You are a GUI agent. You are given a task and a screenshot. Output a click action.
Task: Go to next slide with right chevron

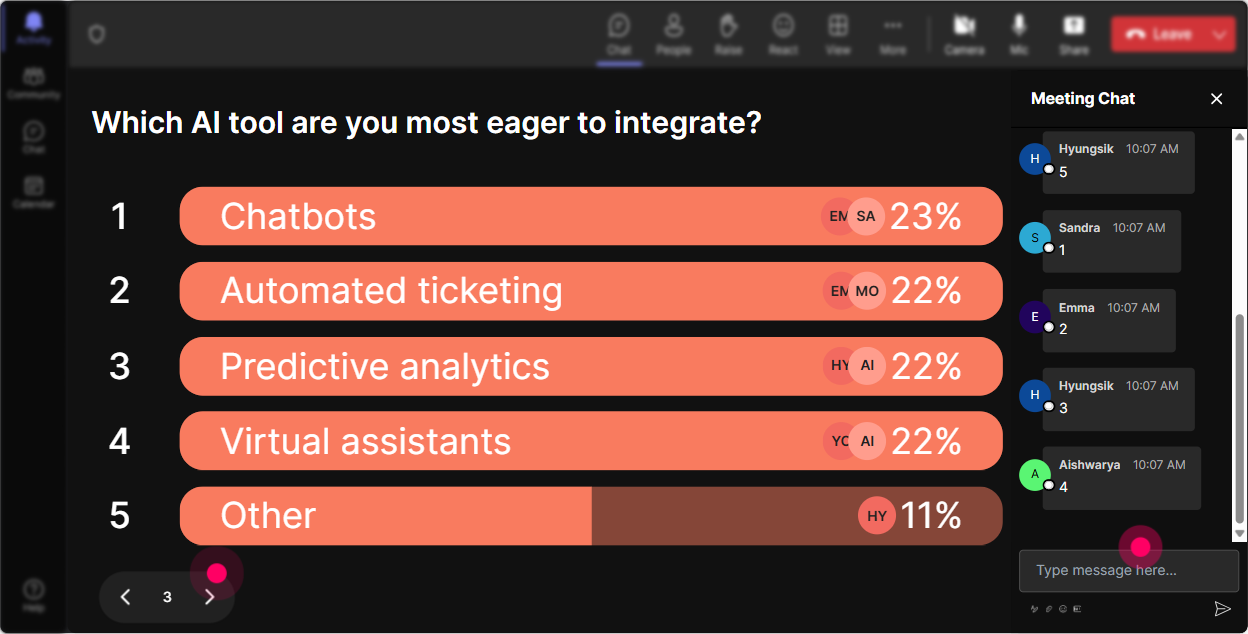coord(209,597)
